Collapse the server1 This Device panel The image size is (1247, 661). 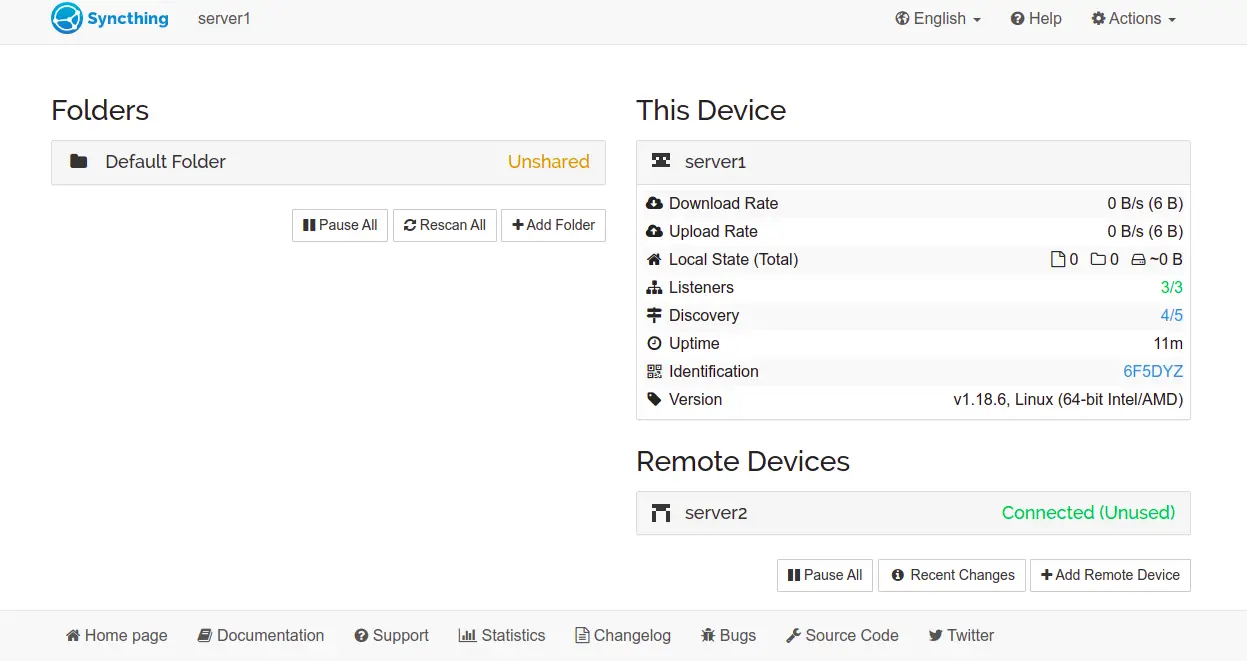pos(913,161)
